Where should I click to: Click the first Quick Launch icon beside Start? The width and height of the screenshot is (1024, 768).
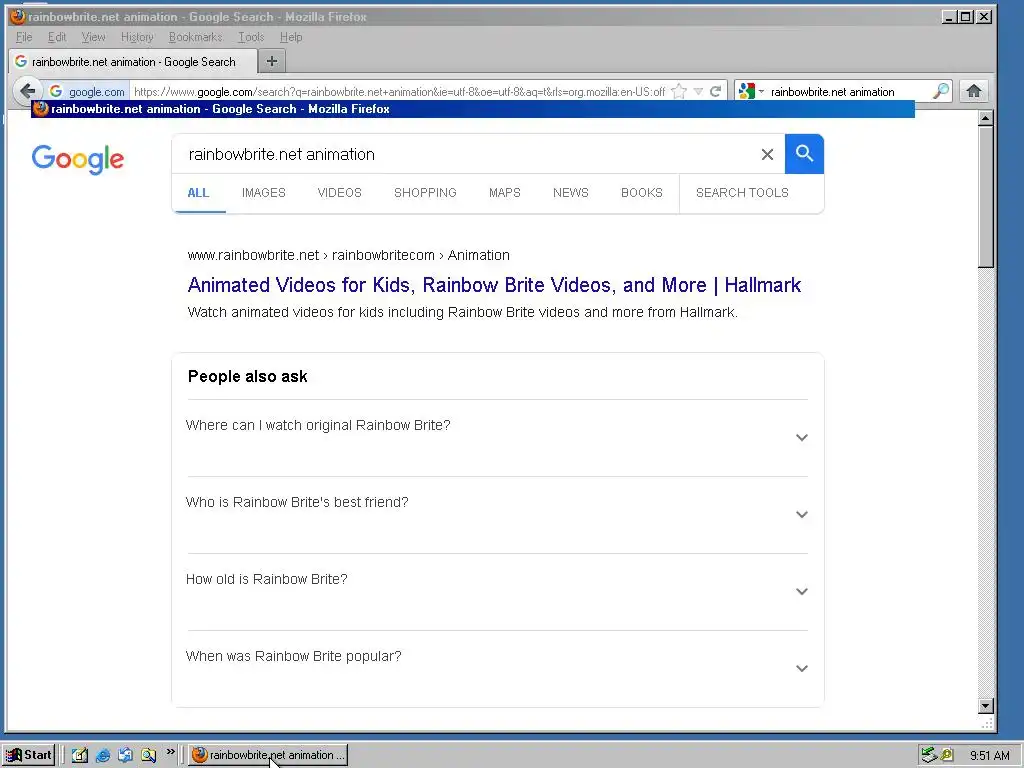[80, 755]
